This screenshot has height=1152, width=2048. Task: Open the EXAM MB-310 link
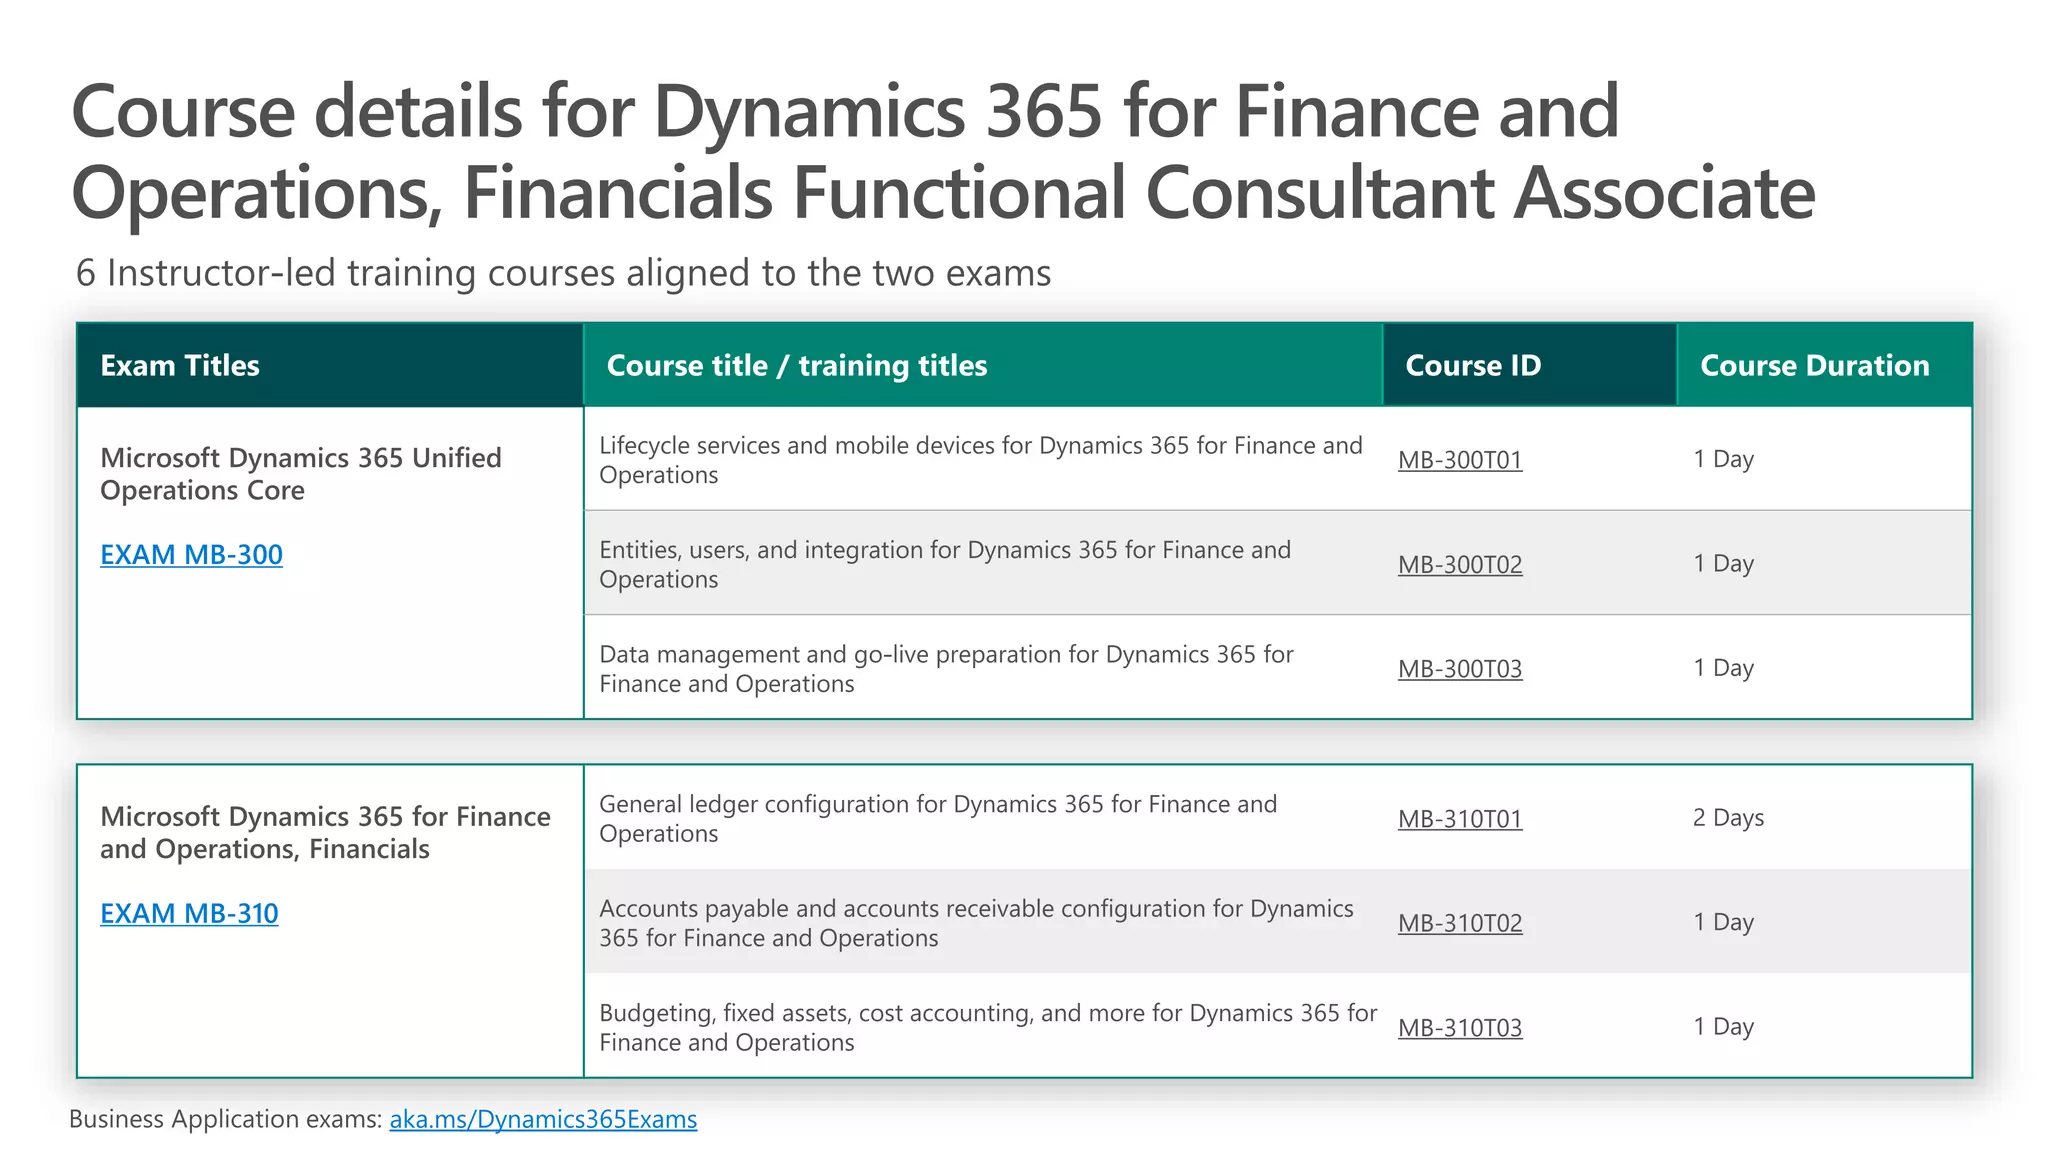(x=189, y=913)
